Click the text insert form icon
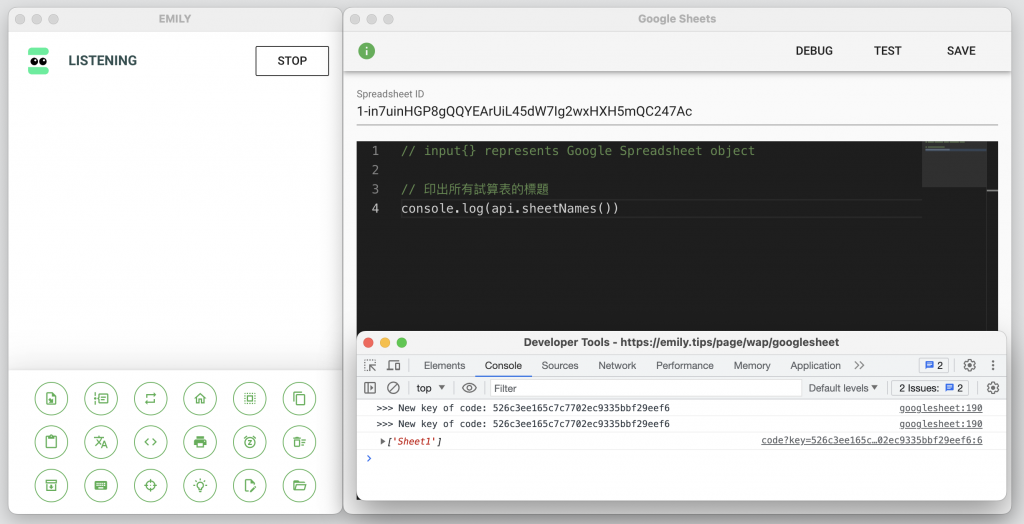1024x524 pixels. point(101,398)
